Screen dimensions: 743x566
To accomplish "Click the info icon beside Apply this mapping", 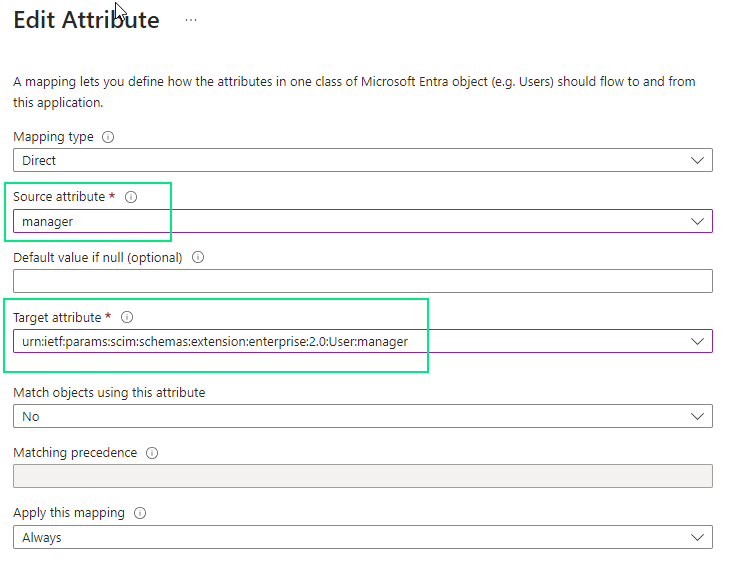I will (140, 513).
